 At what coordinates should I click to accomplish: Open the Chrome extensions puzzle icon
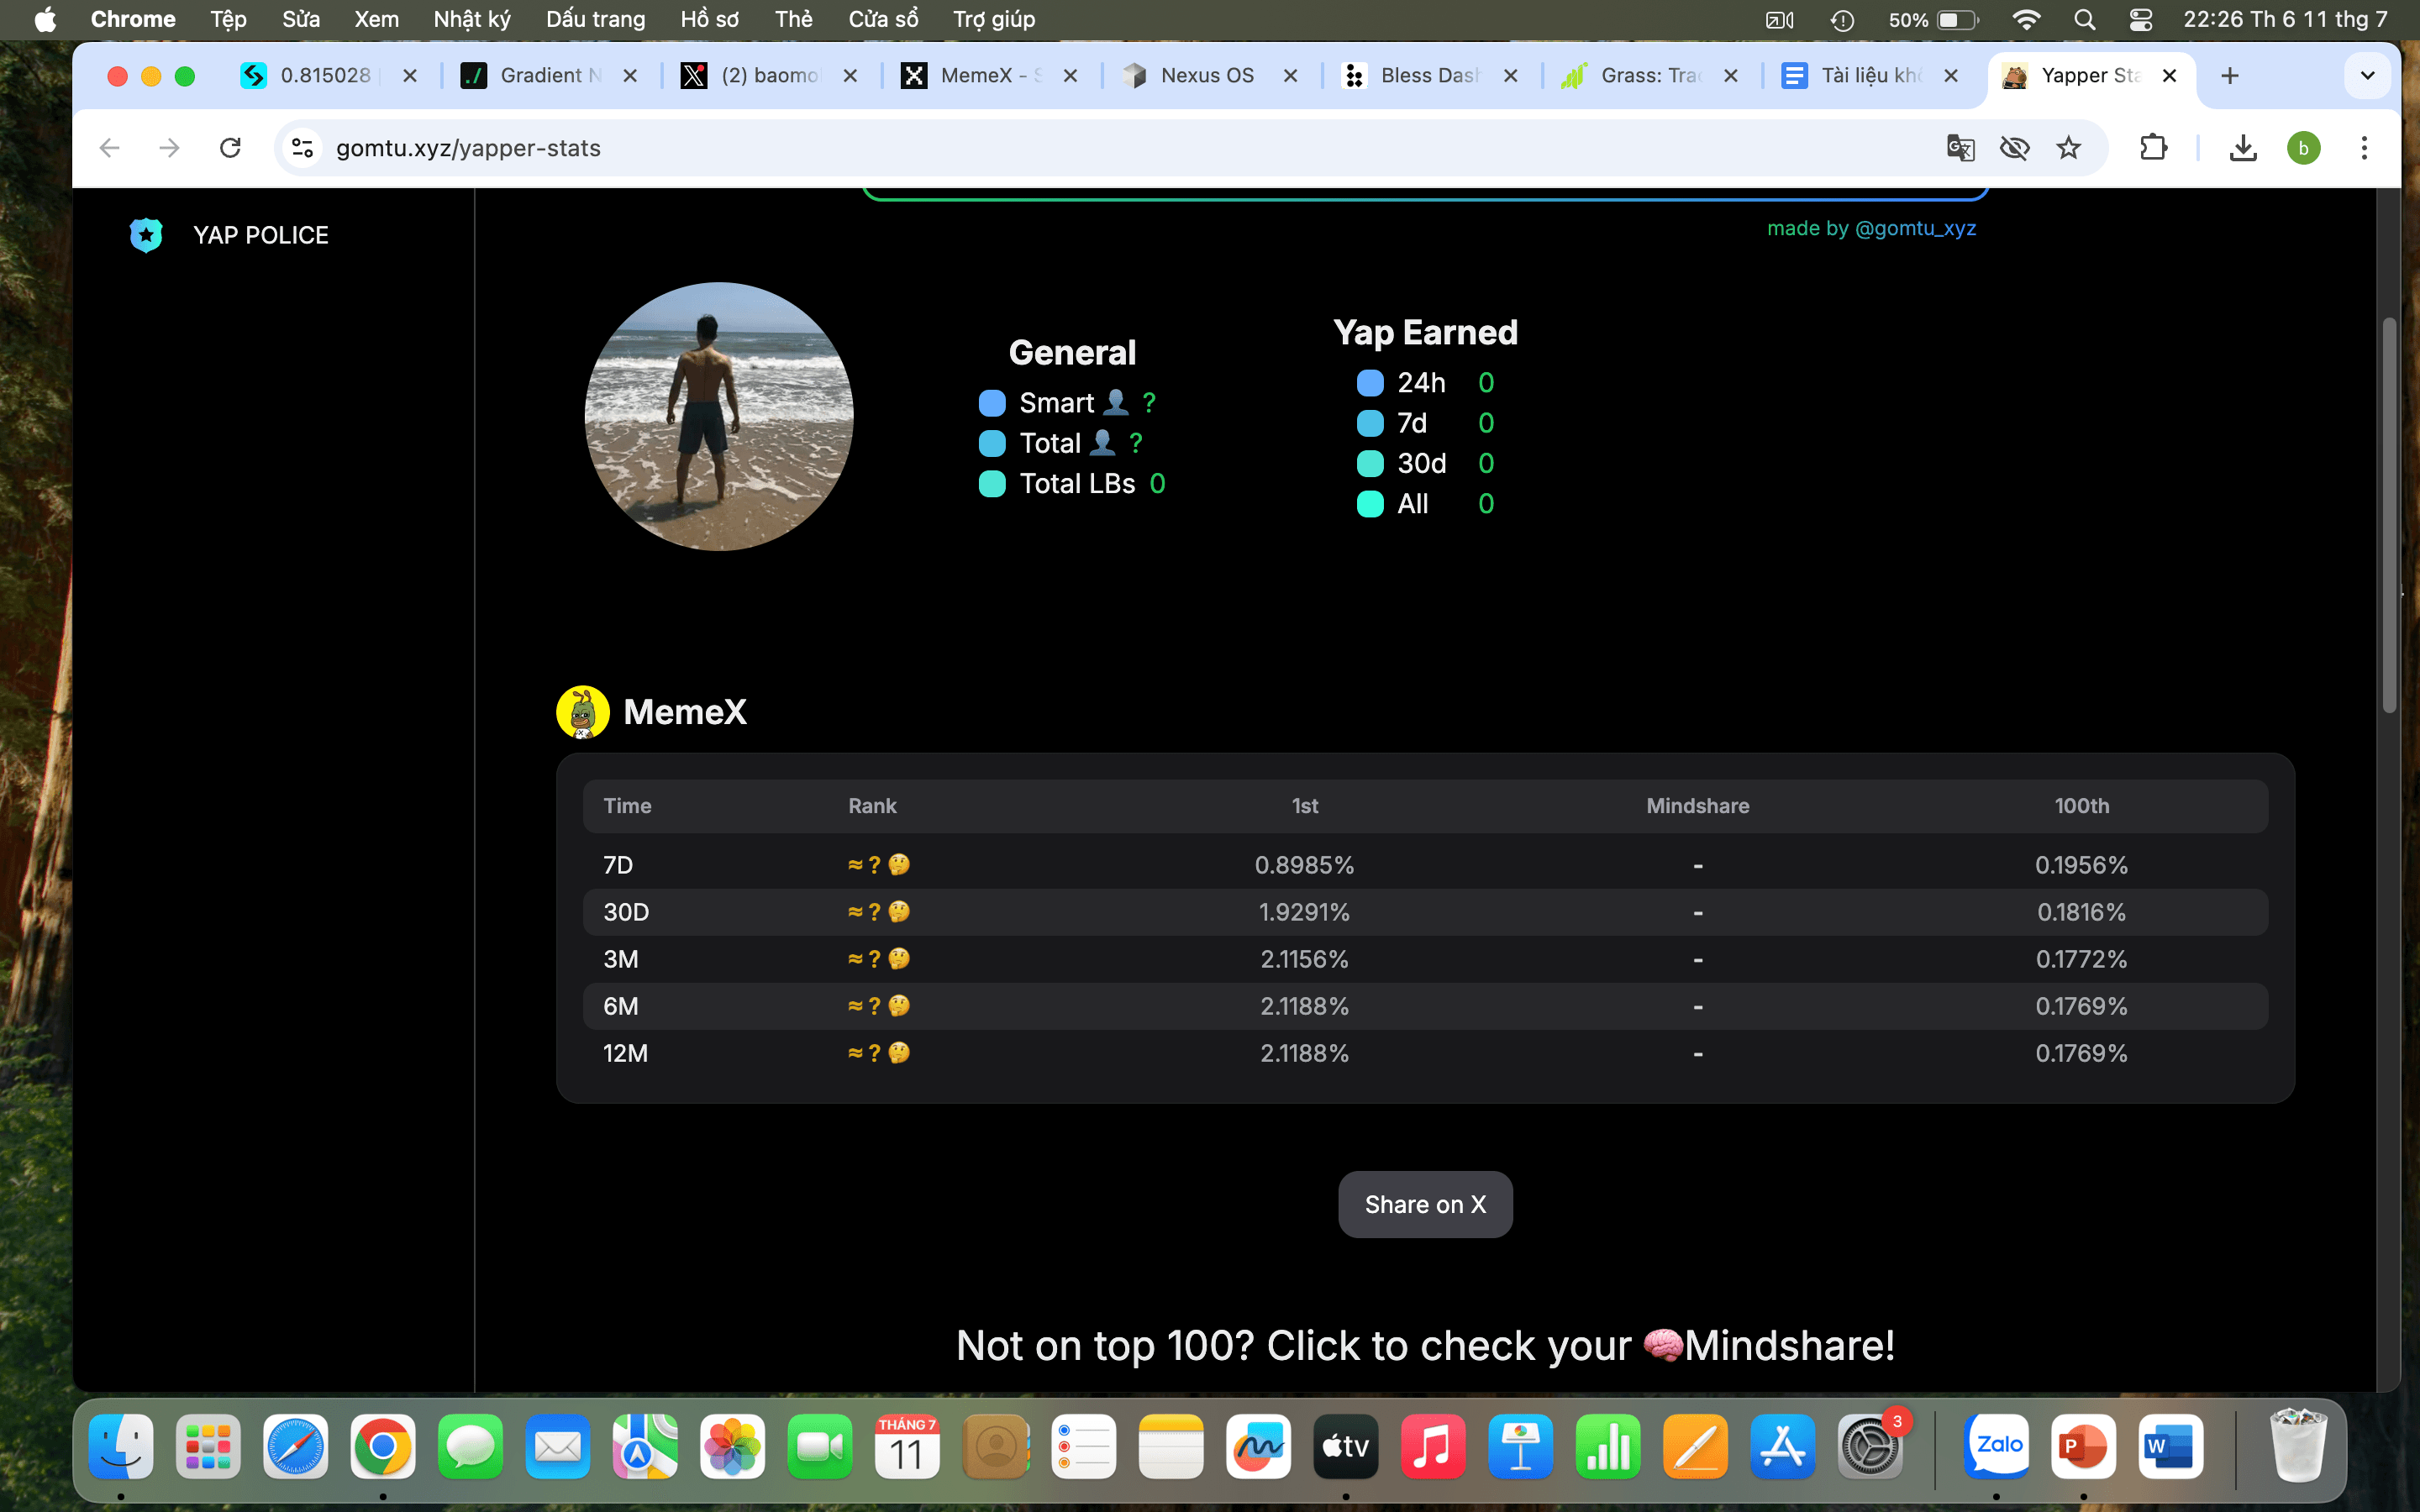point(2153,148)
